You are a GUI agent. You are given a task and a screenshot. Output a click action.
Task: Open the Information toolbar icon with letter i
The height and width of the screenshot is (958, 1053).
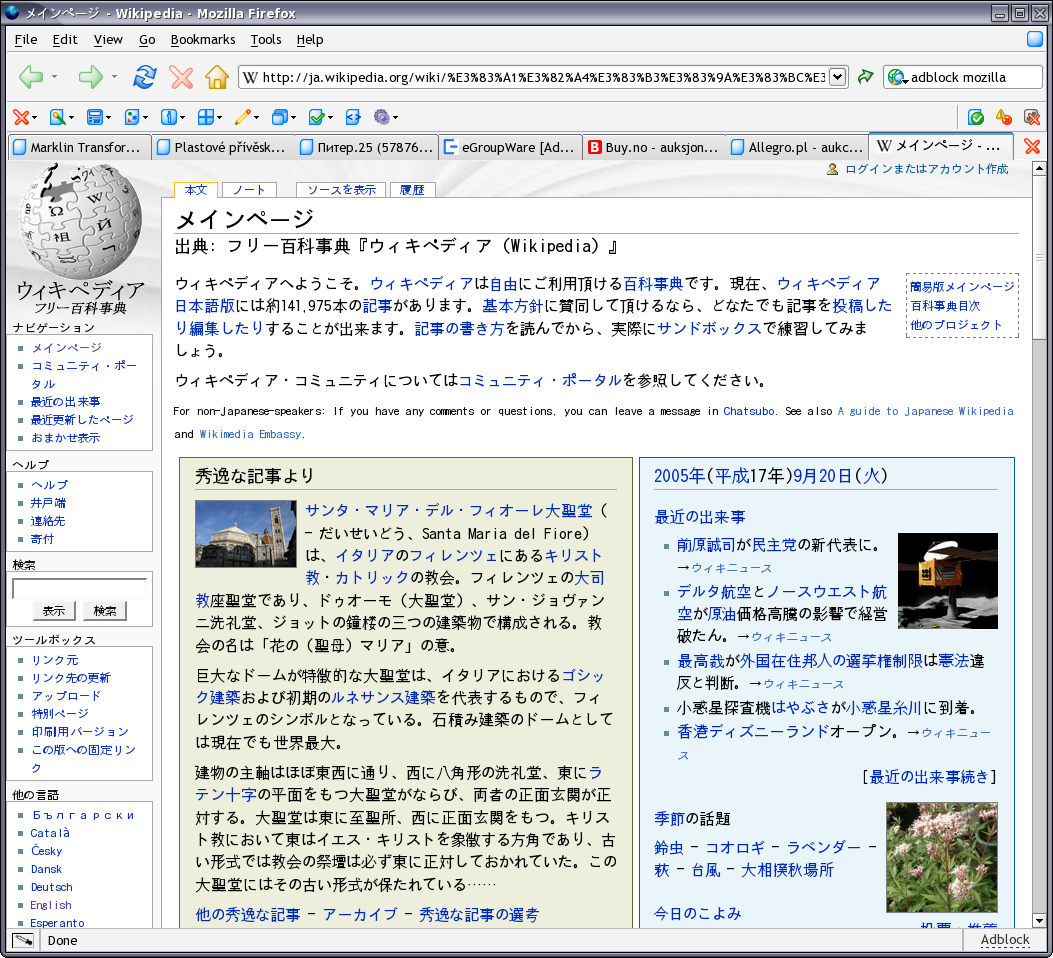point(168,117)
